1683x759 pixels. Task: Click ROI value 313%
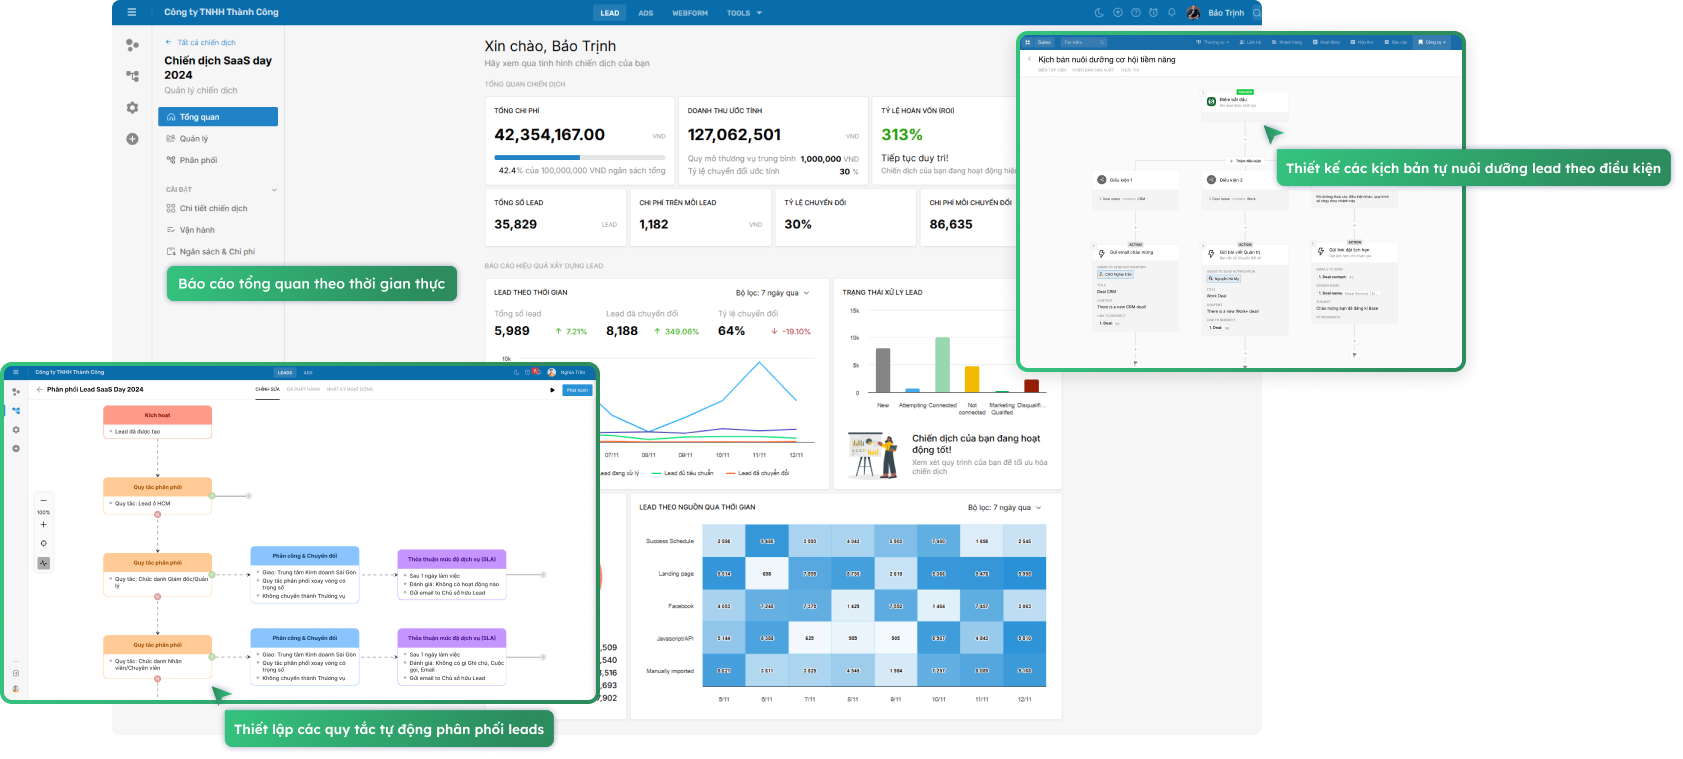pyautogui.click(x=902, y=134)
